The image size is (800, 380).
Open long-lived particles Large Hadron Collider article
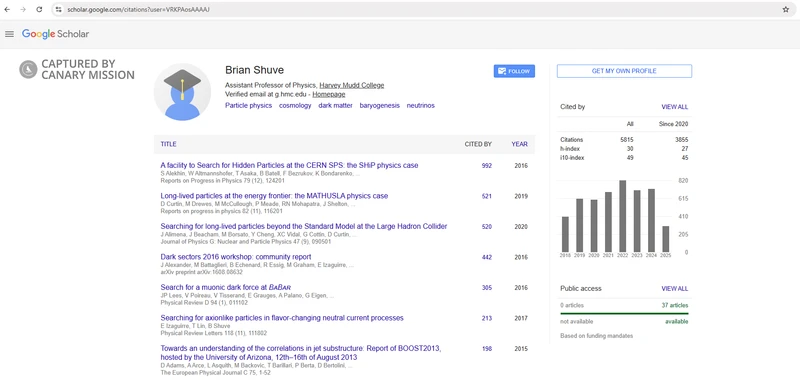click(304, 226)
